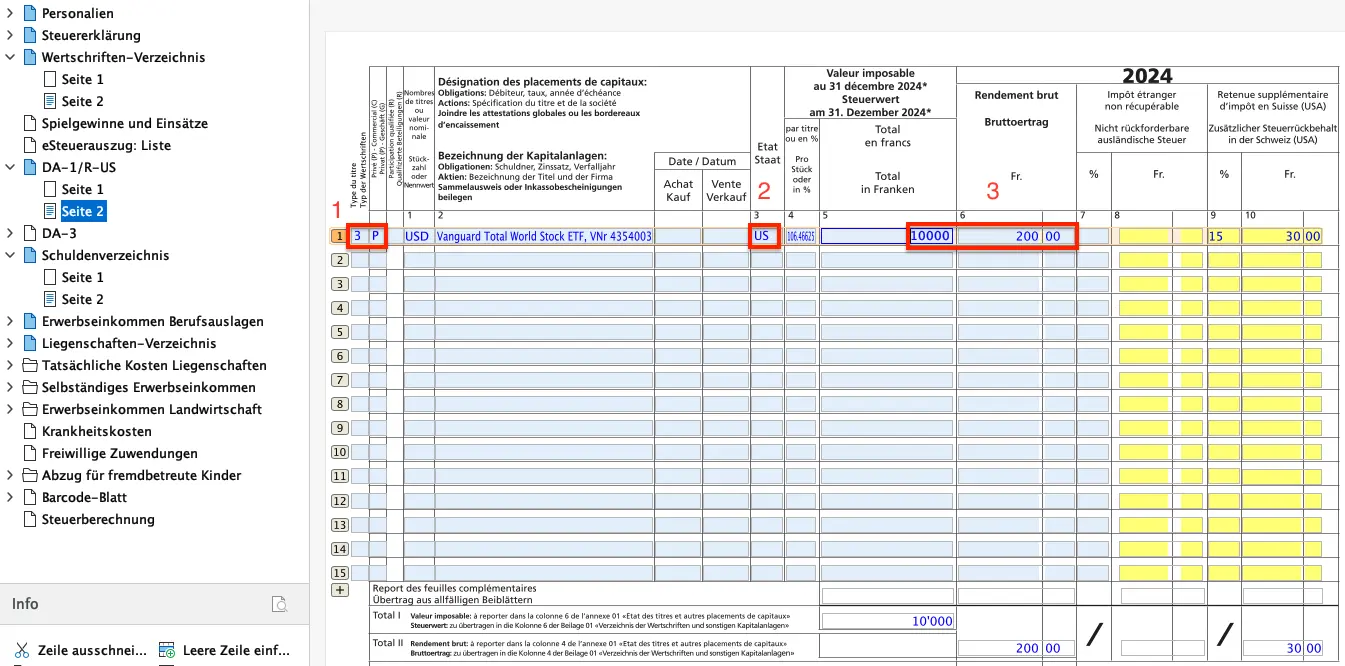Open Freiwillige Zuwendungen form

119,453
